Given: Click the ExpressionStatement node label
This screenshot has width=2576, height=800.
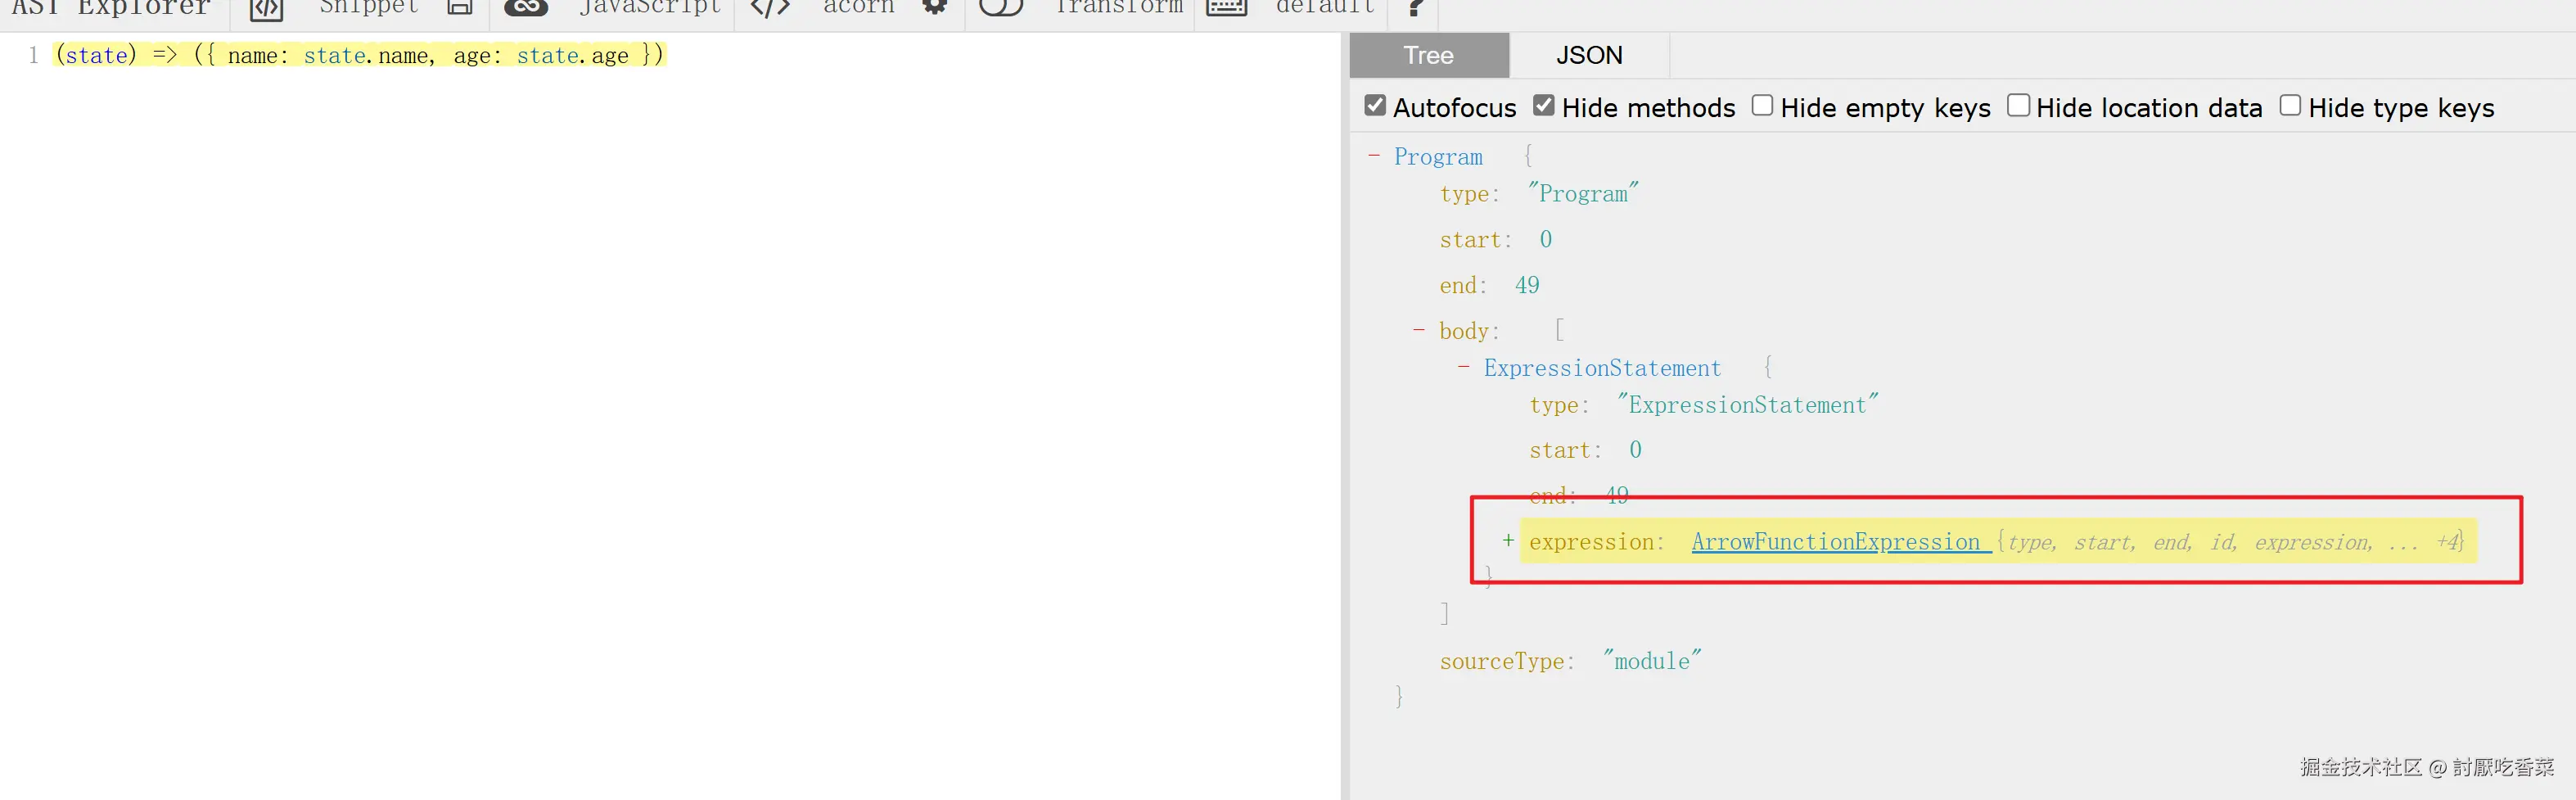Looking at the screenshot, I should click(x=1602, y=368).
